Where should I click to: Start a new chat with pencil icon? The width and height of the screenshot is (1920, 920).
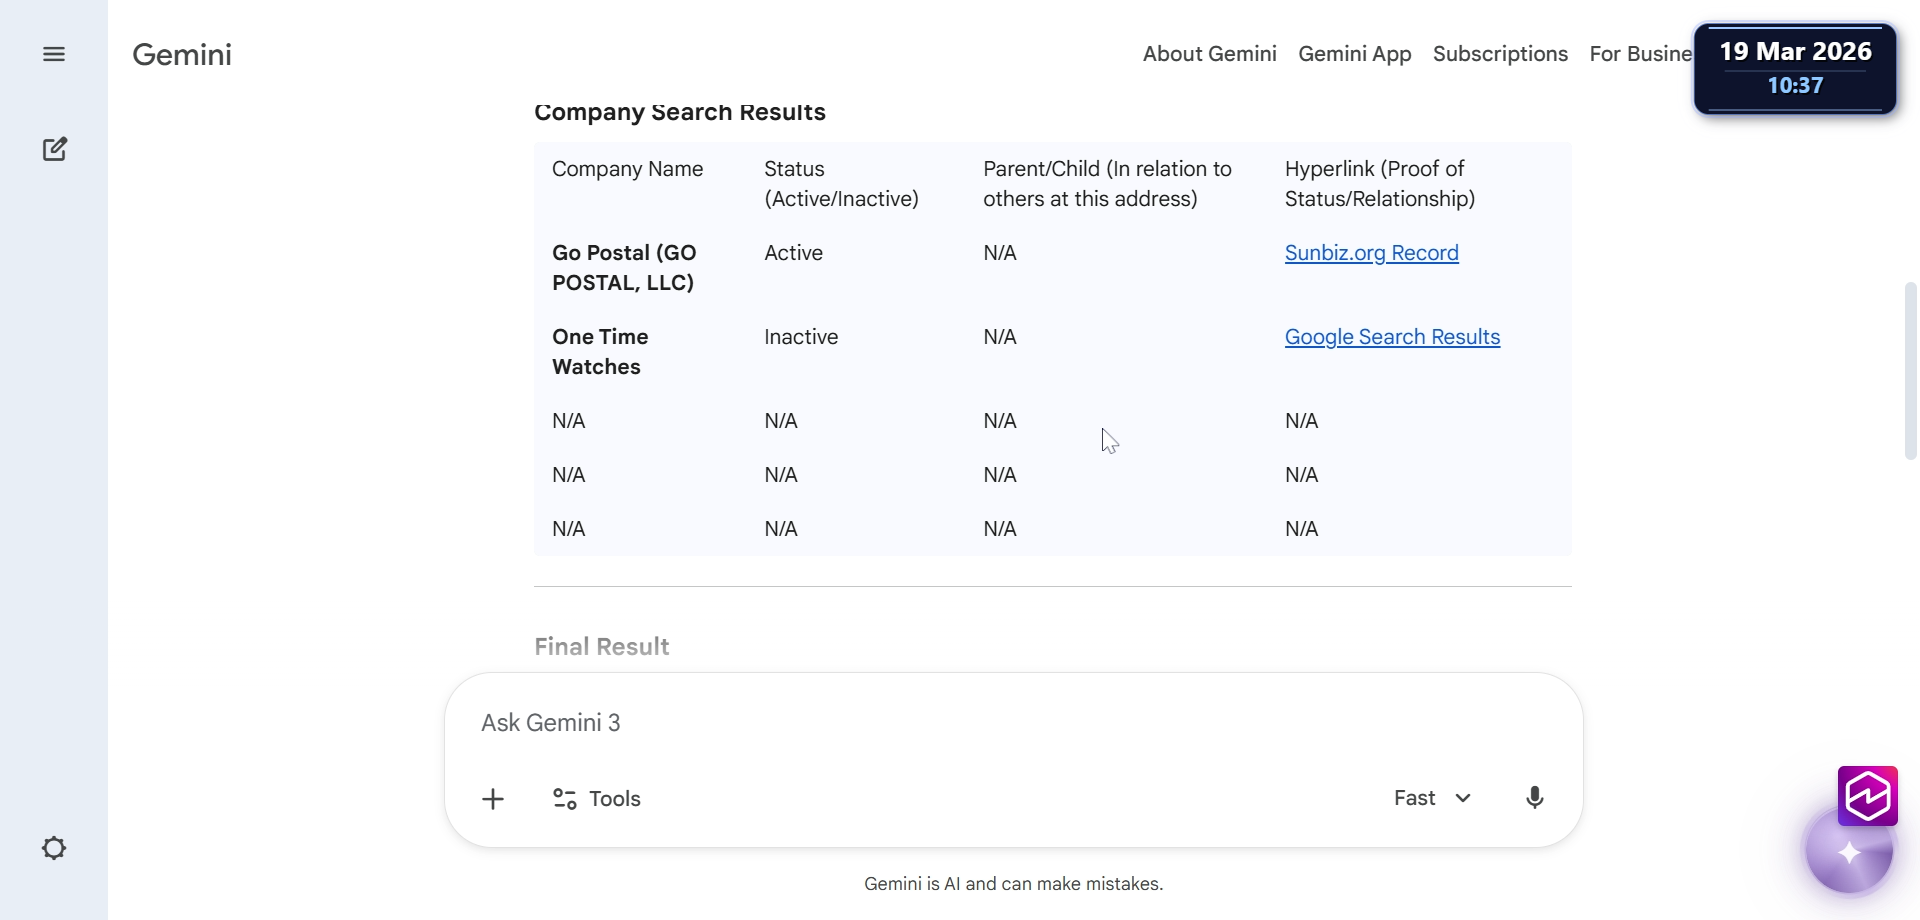click(55, 150)
